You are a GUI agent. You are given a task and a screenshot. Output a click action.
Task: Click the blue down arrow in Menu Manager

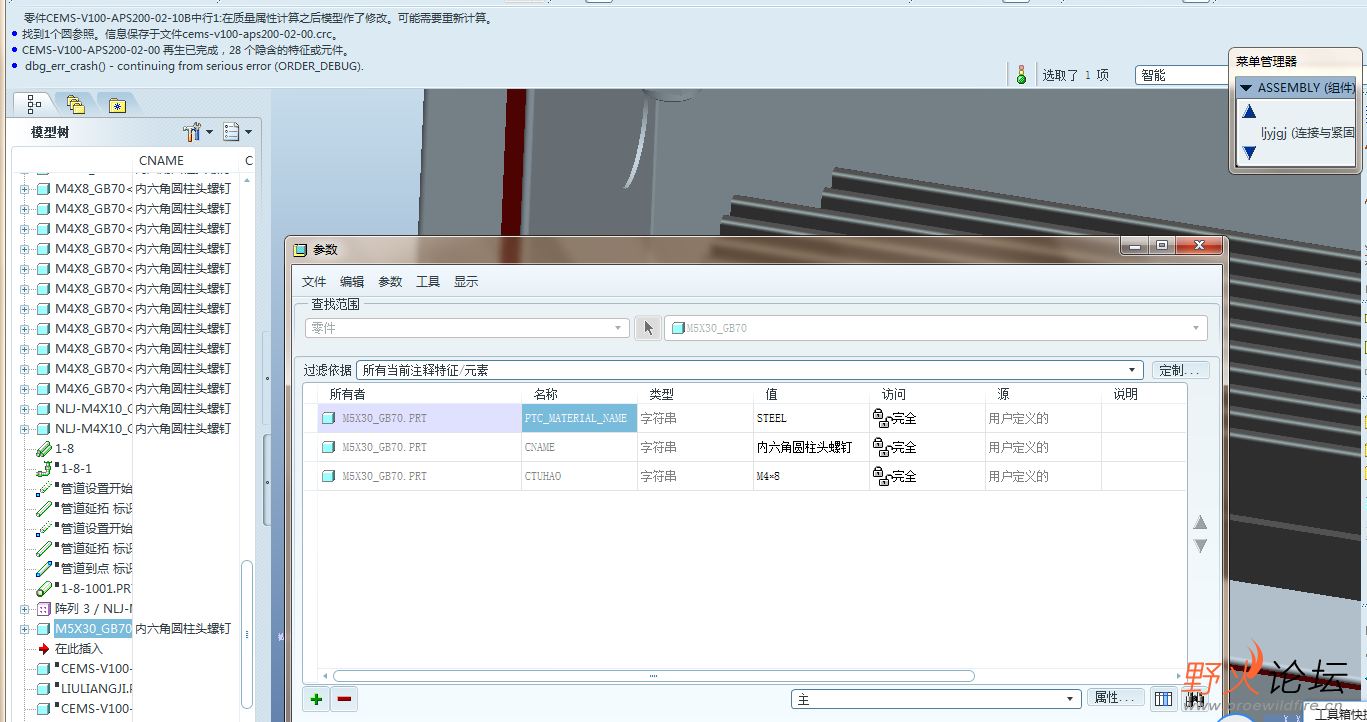tap(1248, 153)
